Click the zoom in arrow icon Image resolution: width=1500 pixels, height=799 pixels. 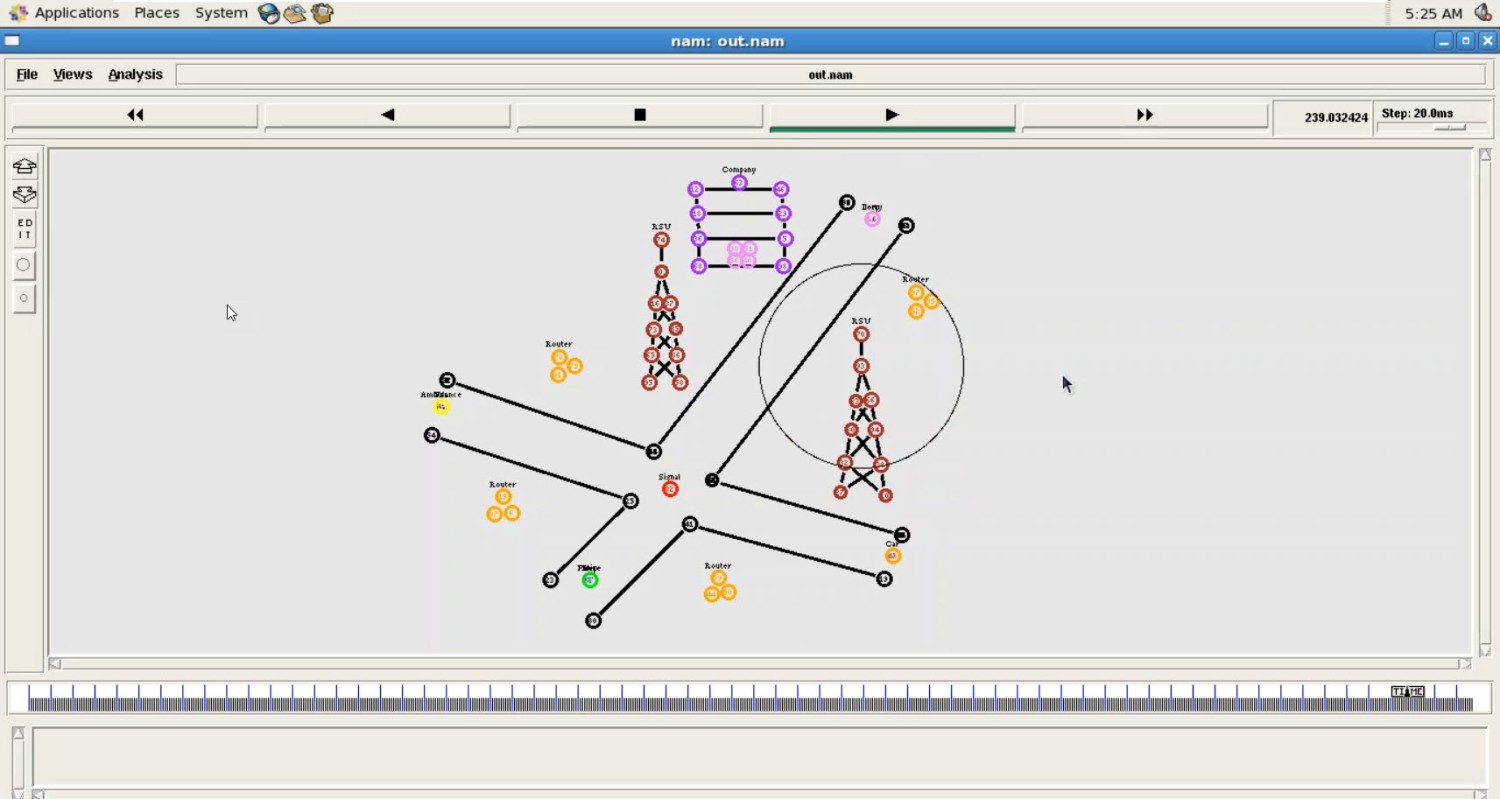click(x=24, y=166)
